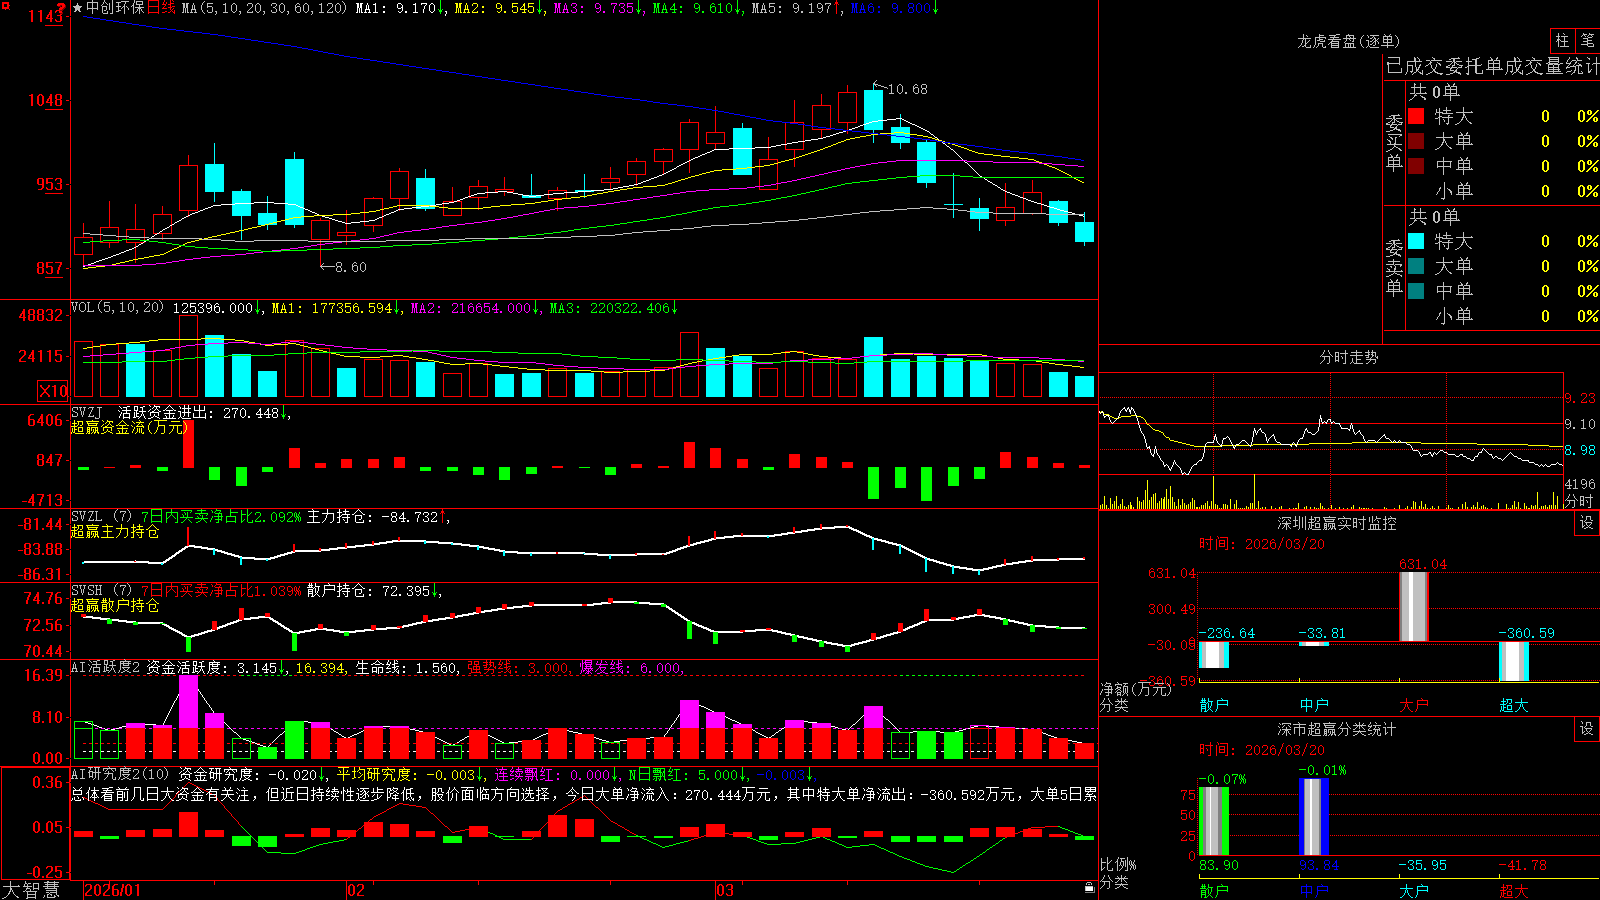The image size is (1600, 900).
Task: Click the 散户持仓: 72.395 value
Action: 369,591
